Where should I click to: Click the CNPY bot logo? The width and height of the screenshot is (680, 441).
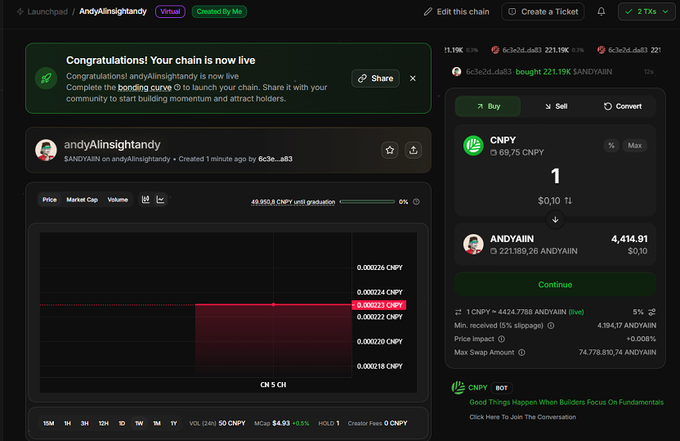458,388
